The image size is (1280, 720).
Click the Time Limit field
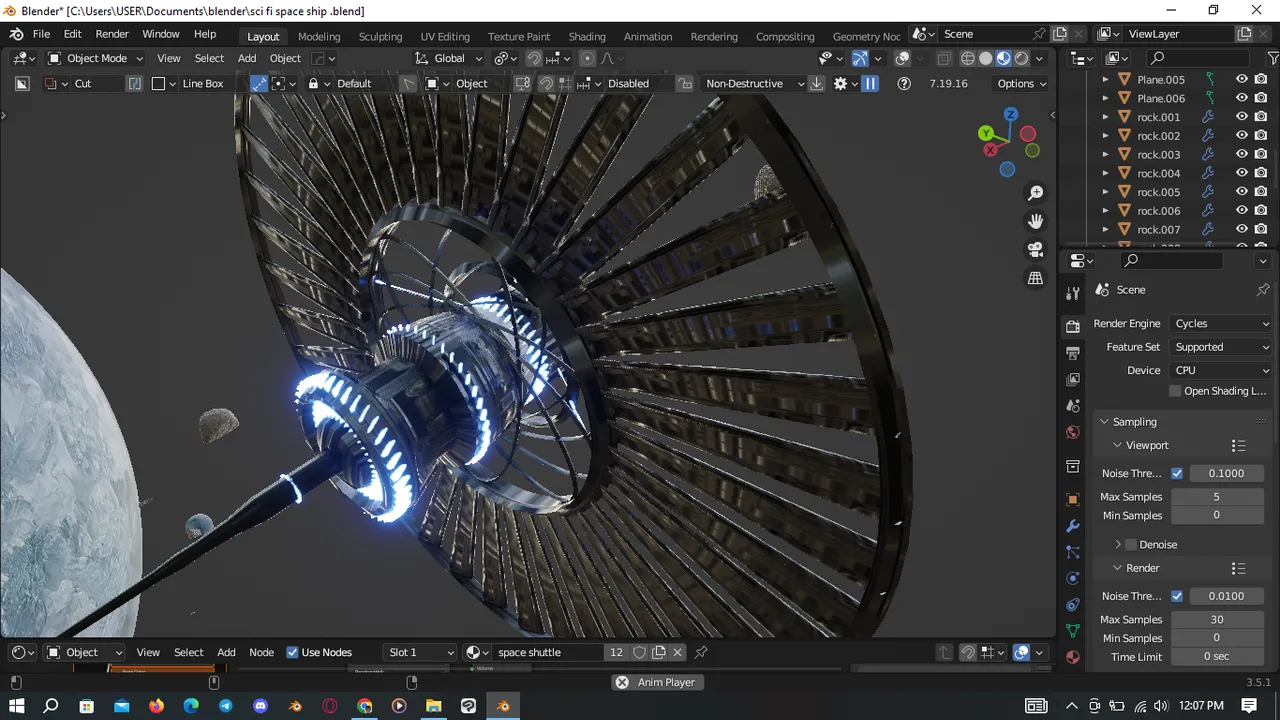pyautogui.click(x=1217, y=657)
